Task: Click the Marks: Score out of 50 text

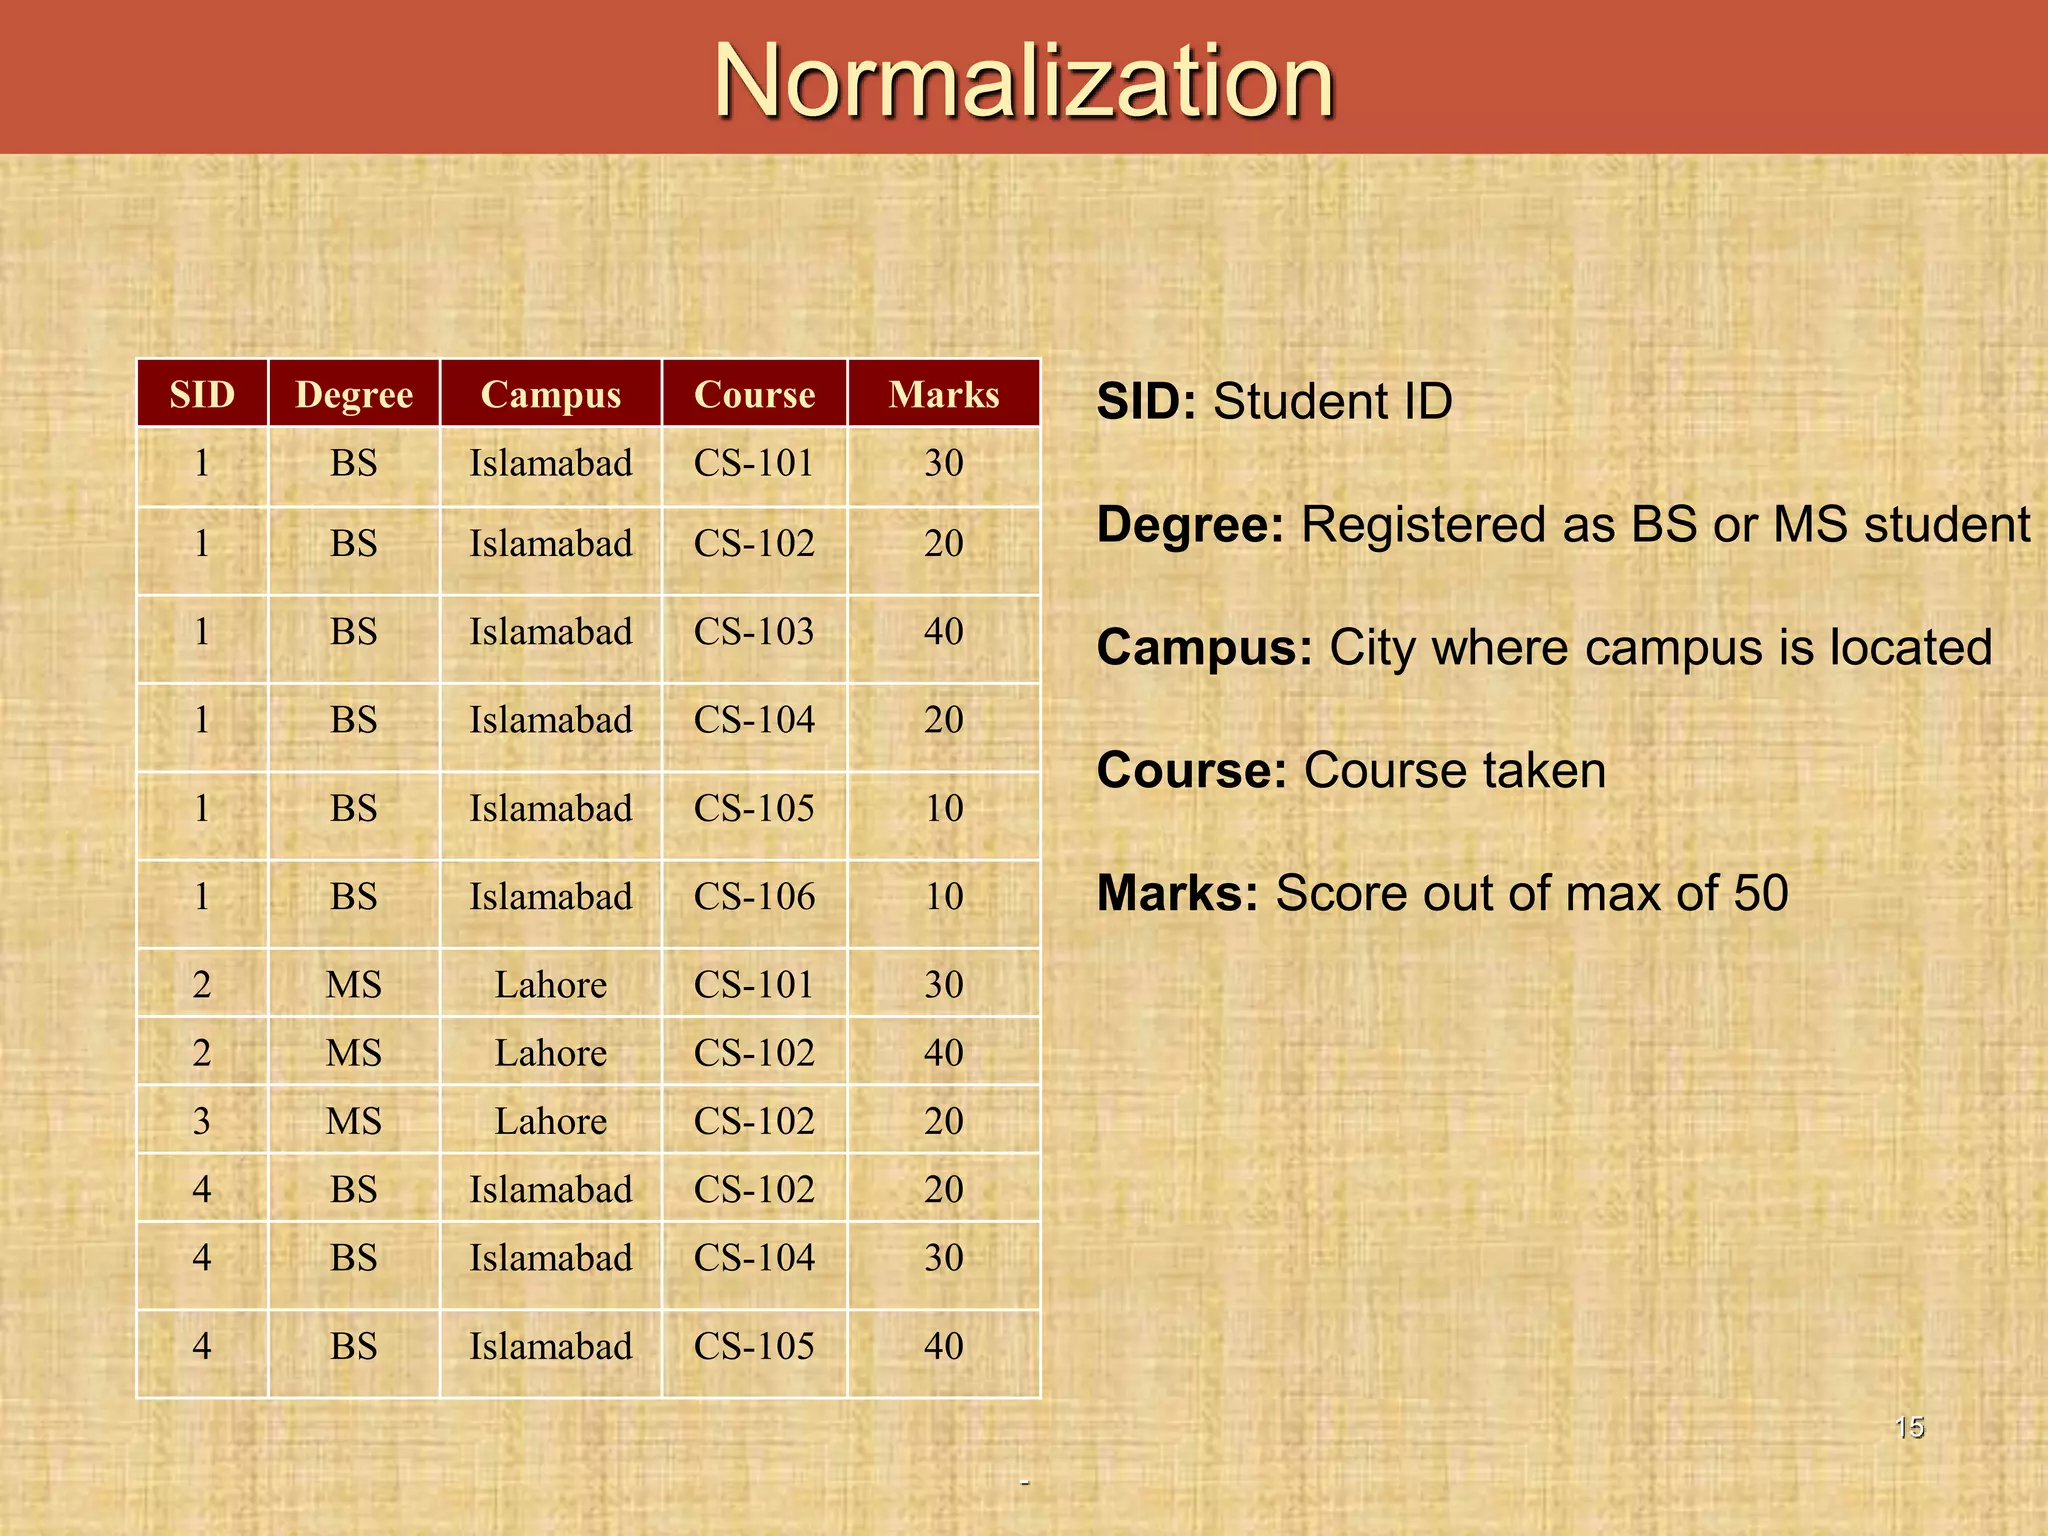Action: coord(1442,893)
